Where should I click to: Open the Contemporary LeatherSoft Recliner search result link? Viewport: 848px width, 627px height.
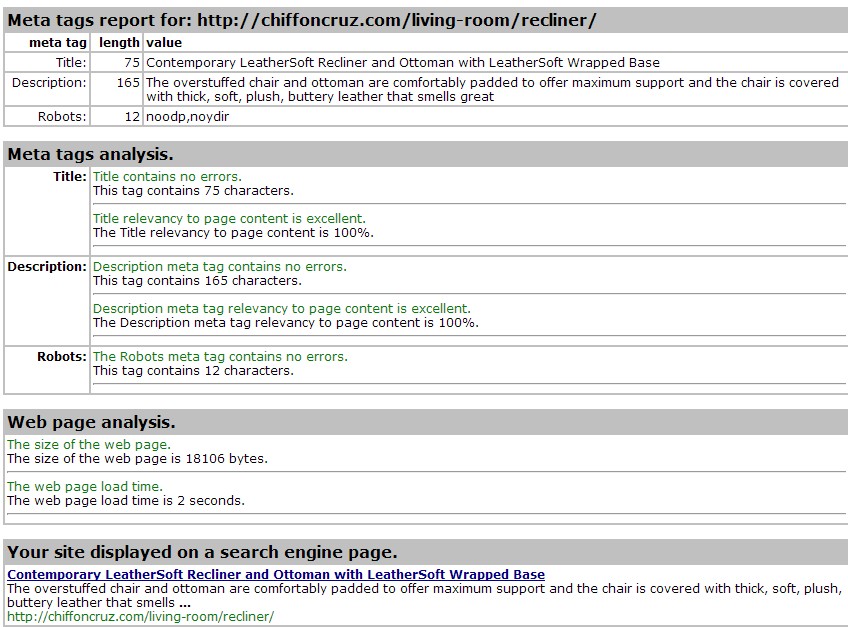276,575
